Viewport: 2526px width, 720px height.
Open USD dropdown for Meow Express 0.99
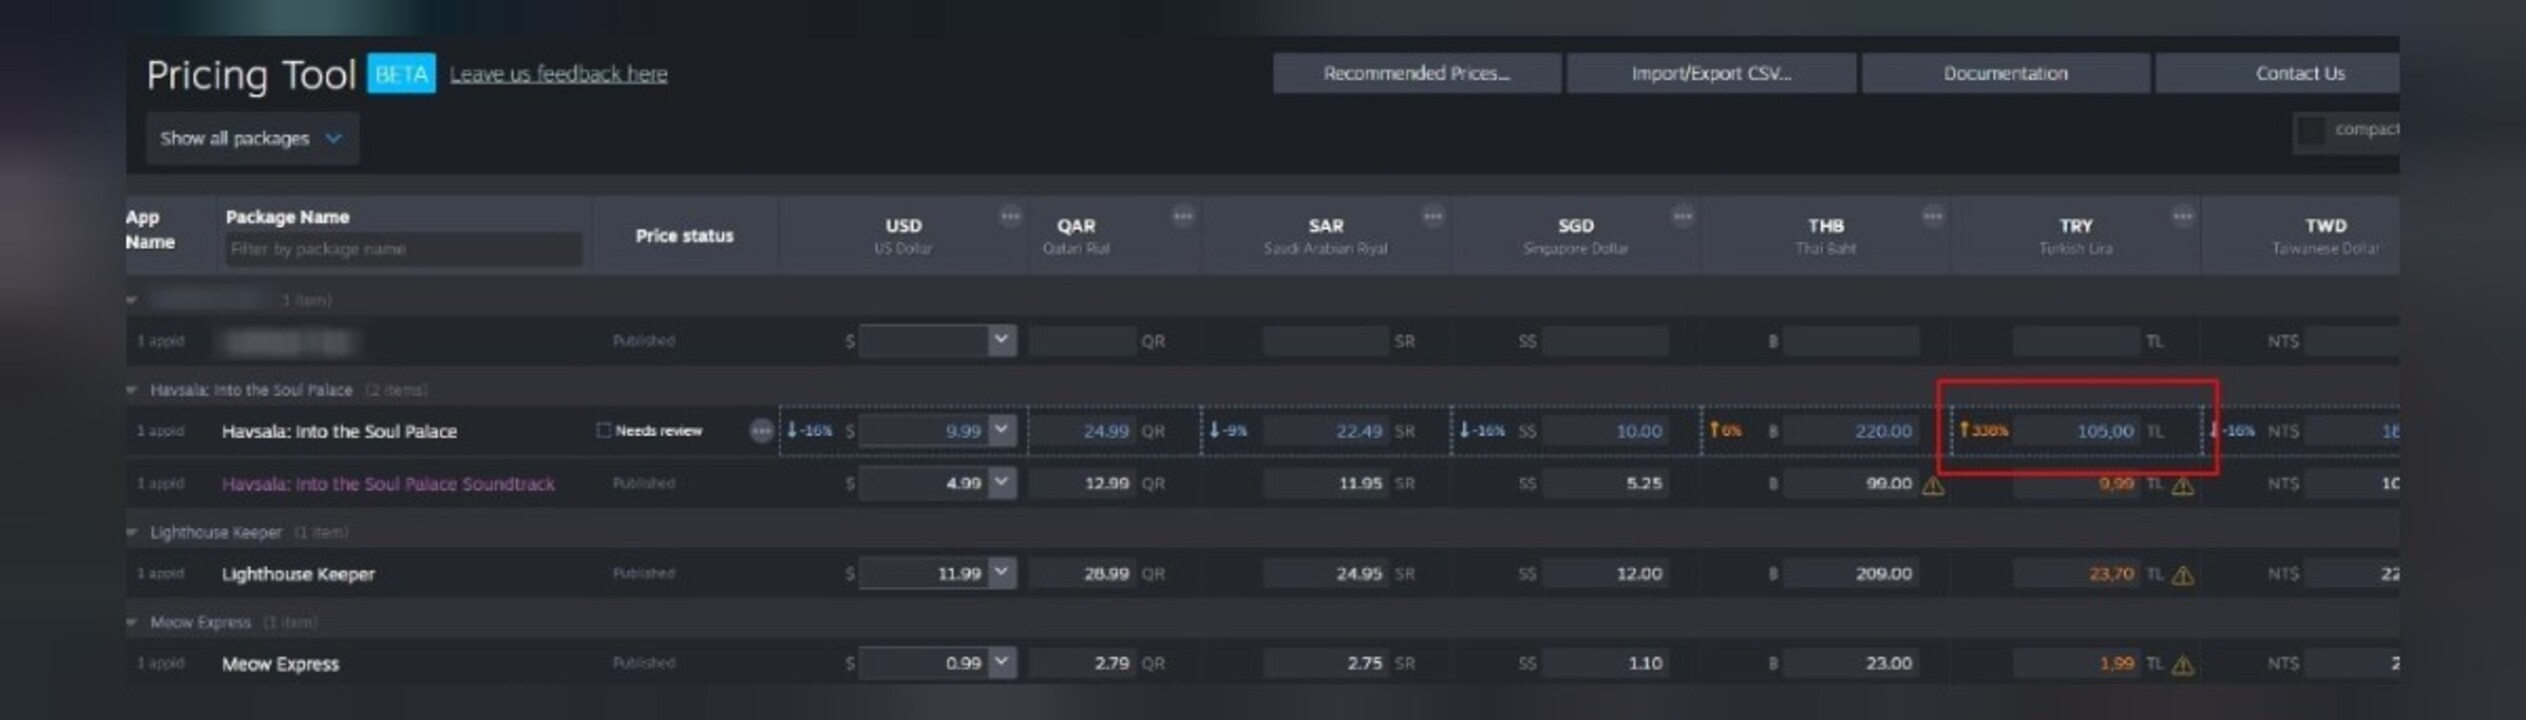point(1001,663)
